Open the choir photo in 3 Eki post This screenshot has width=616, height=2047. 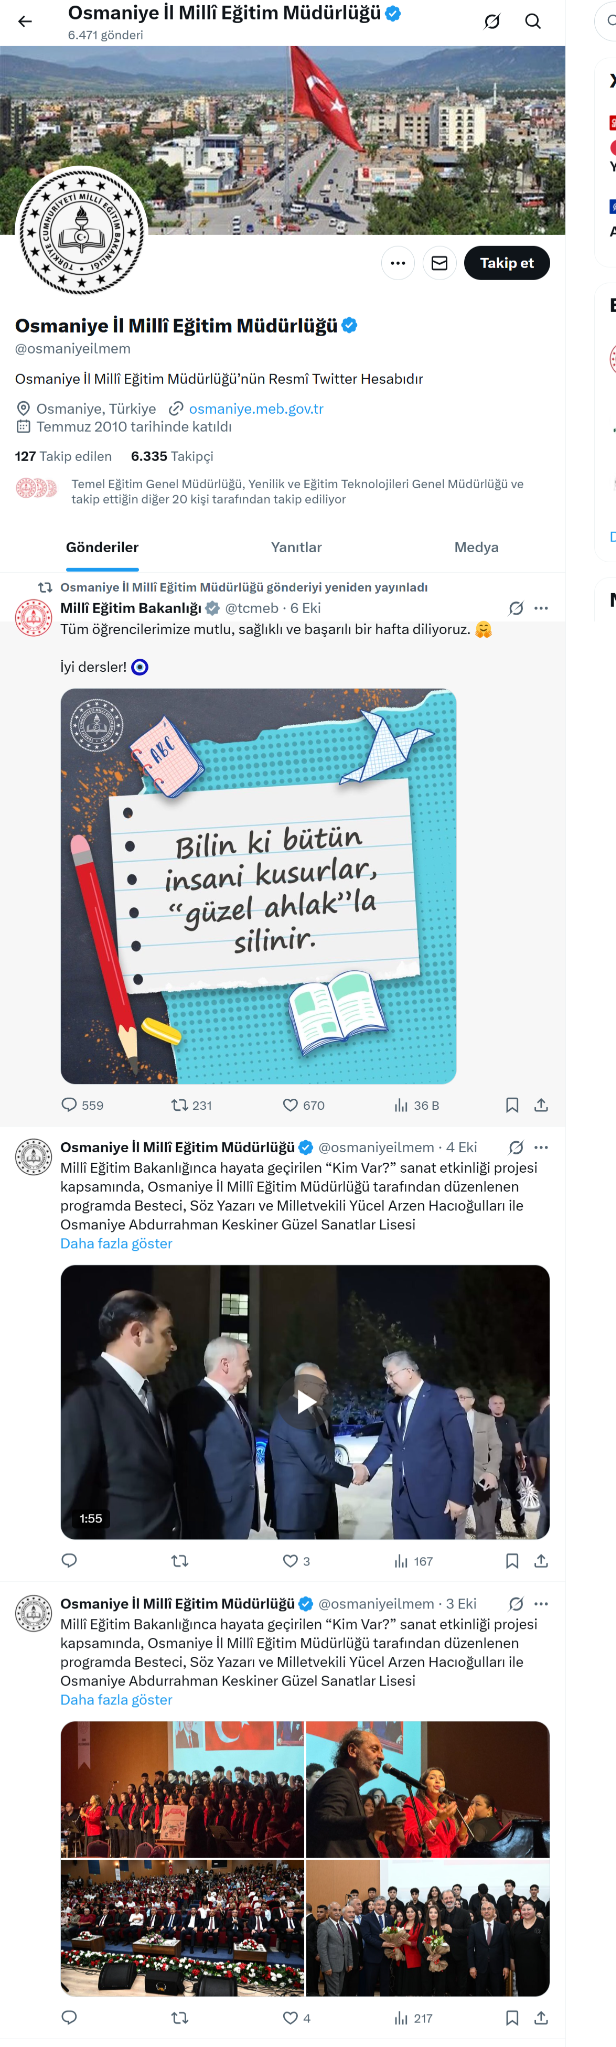pyautogui.click(x=182, y=1789)
